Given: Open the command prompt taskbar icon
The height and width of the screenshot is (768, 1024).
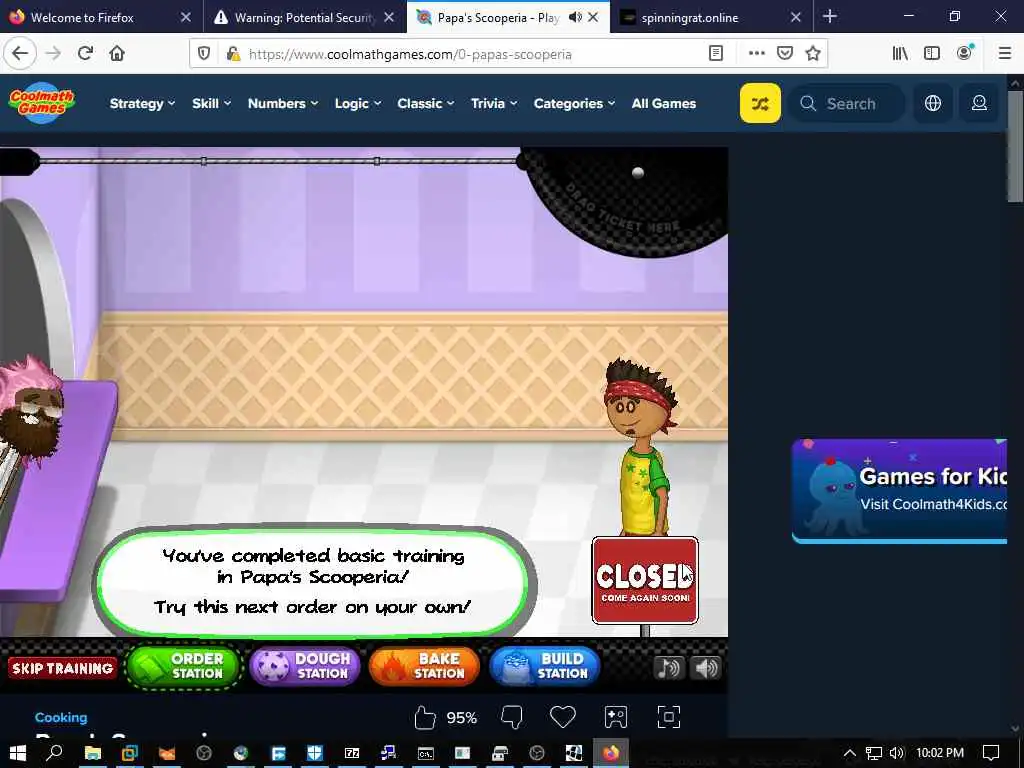Looking at the screenshot, I should [x=426, y=753].
